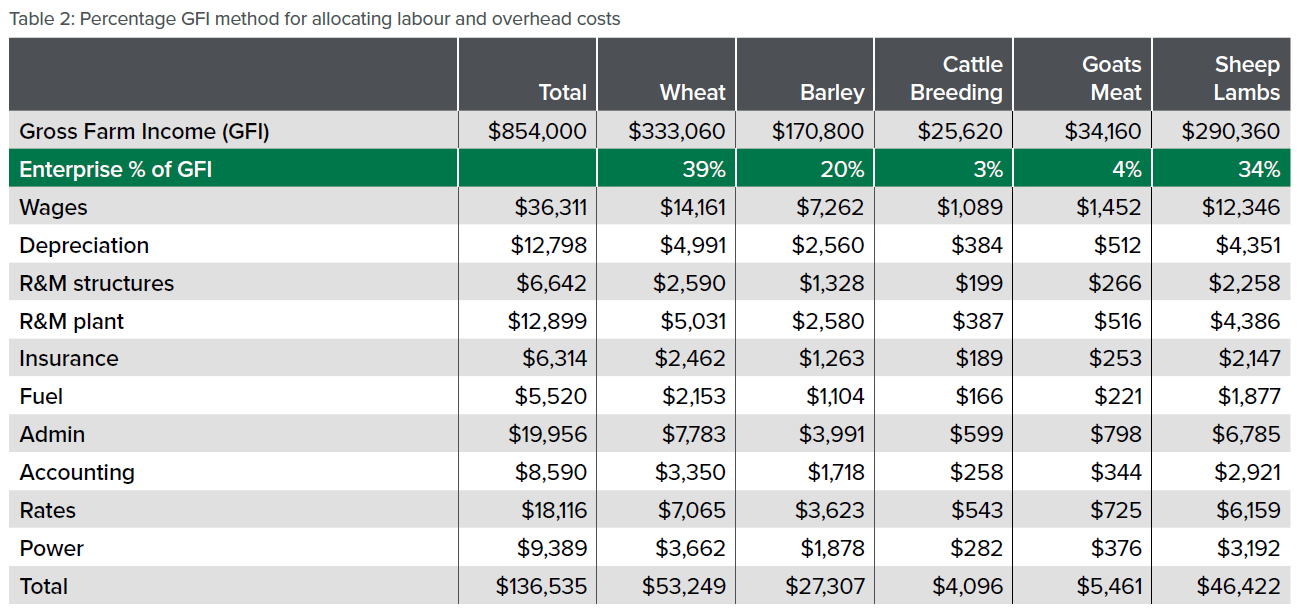
Task: Click the R&M structures row label
Action: (96, 283)
